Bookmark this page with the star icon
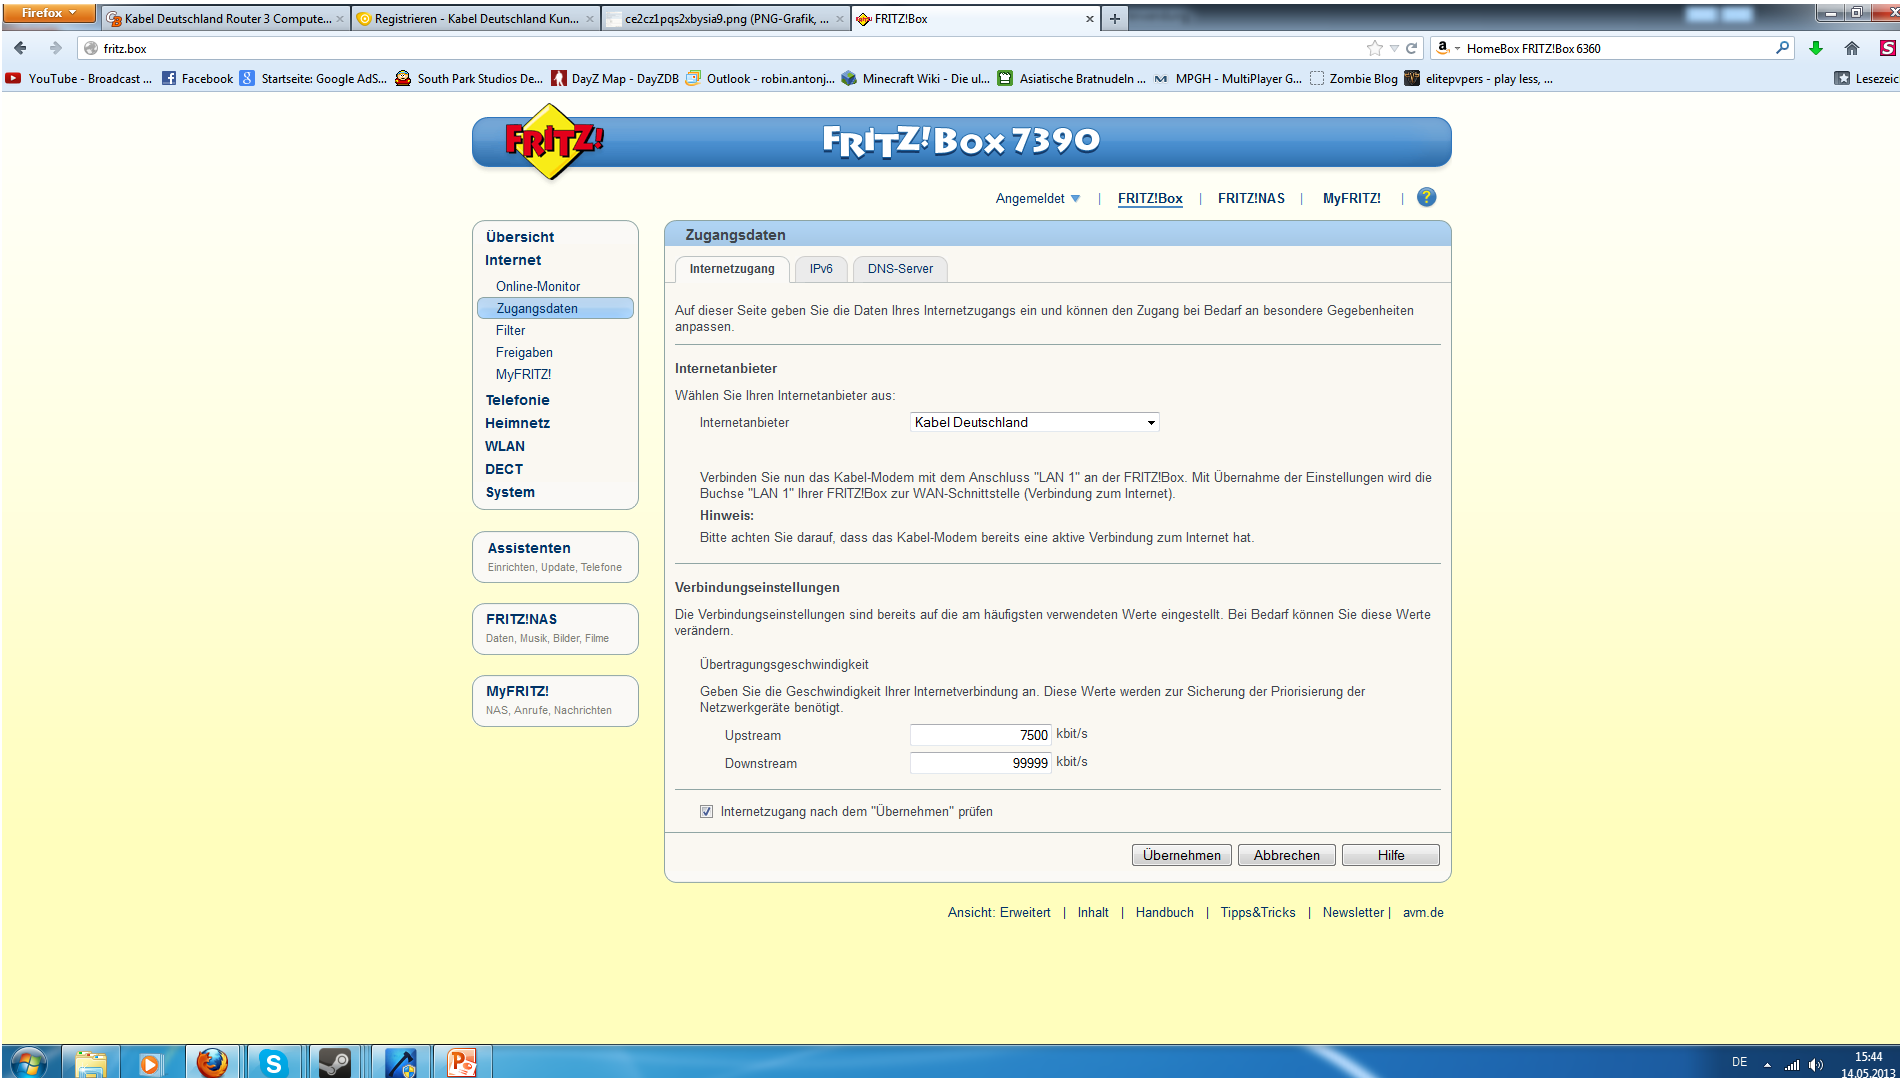Viewport: 1900px width, 1078px height. click(1374, 48)
